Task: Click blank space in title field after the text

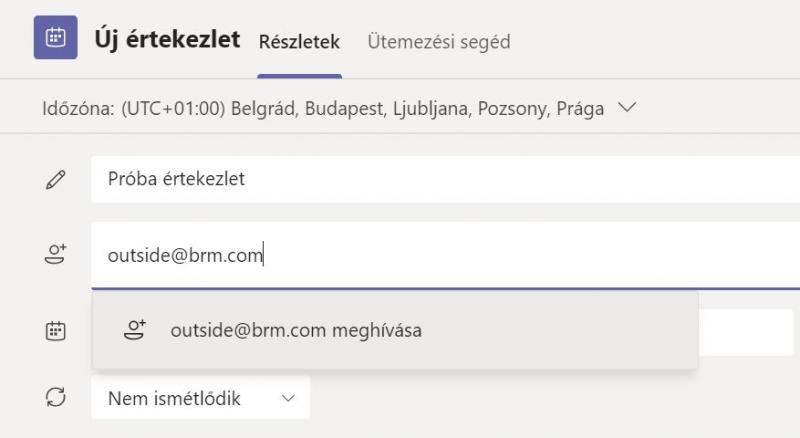Action: point(520,179)
